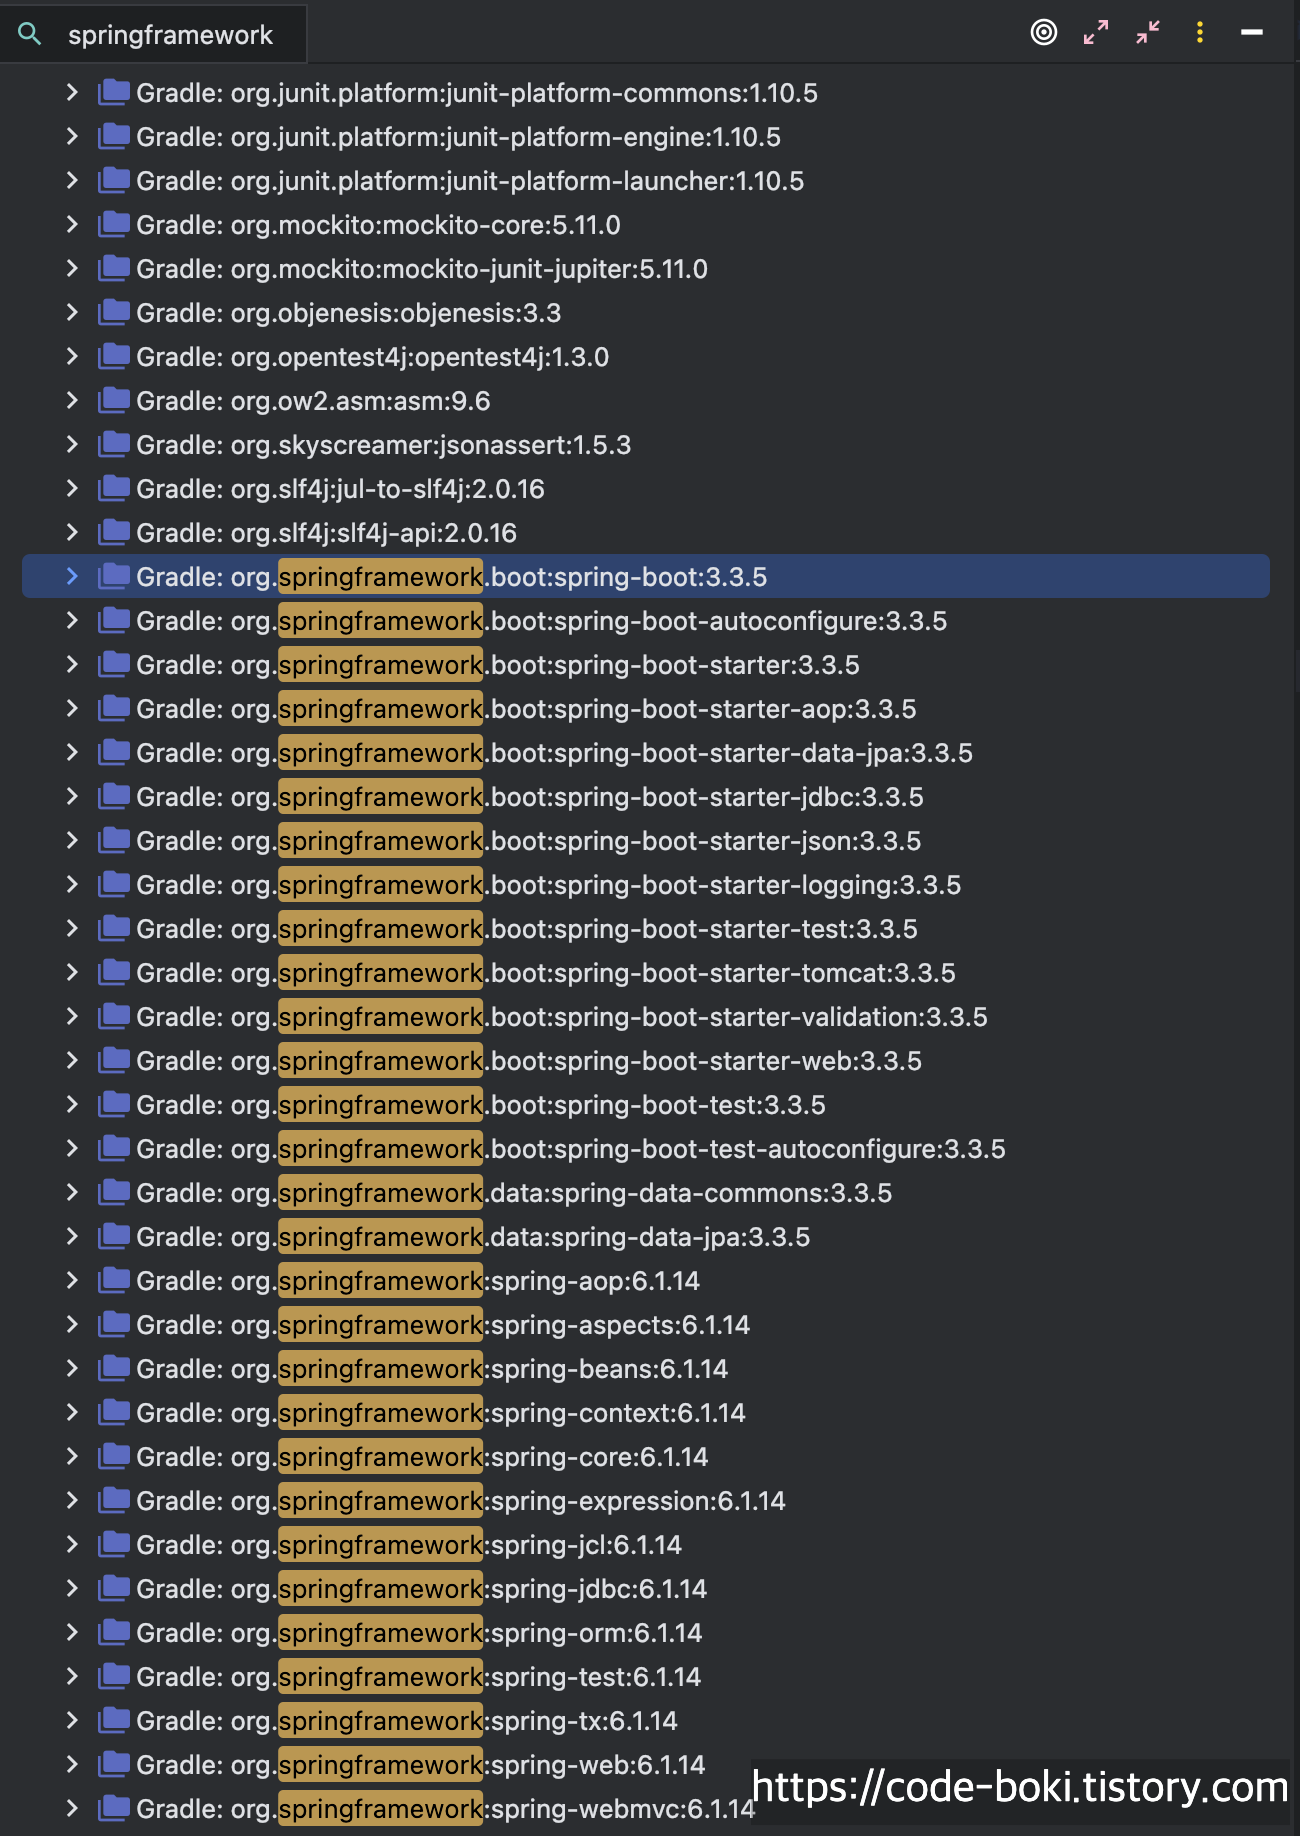Click folder icon of jsonassert:1.5.3
The image size is (1300, 1836).
(x=114, y=444)
